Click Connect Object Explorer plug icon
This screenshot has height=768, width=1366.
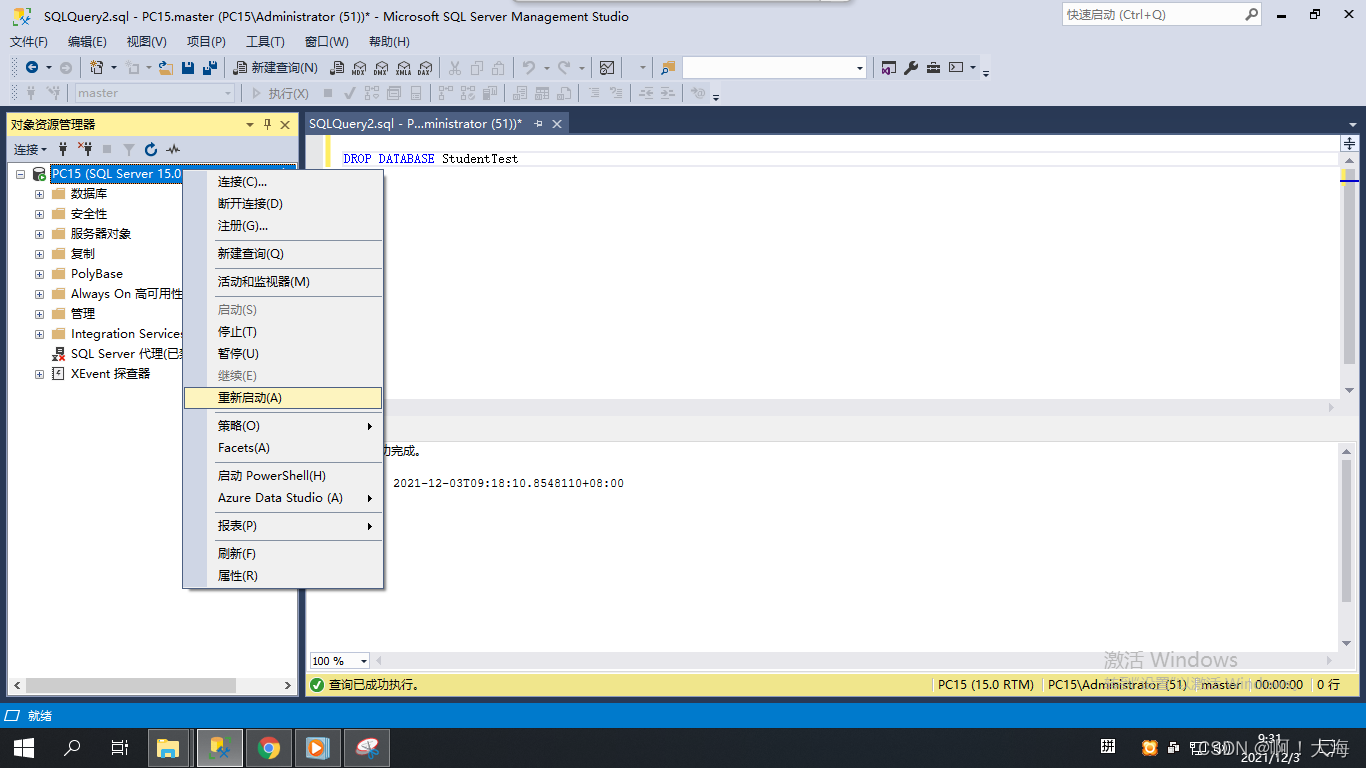coord(63,149)
